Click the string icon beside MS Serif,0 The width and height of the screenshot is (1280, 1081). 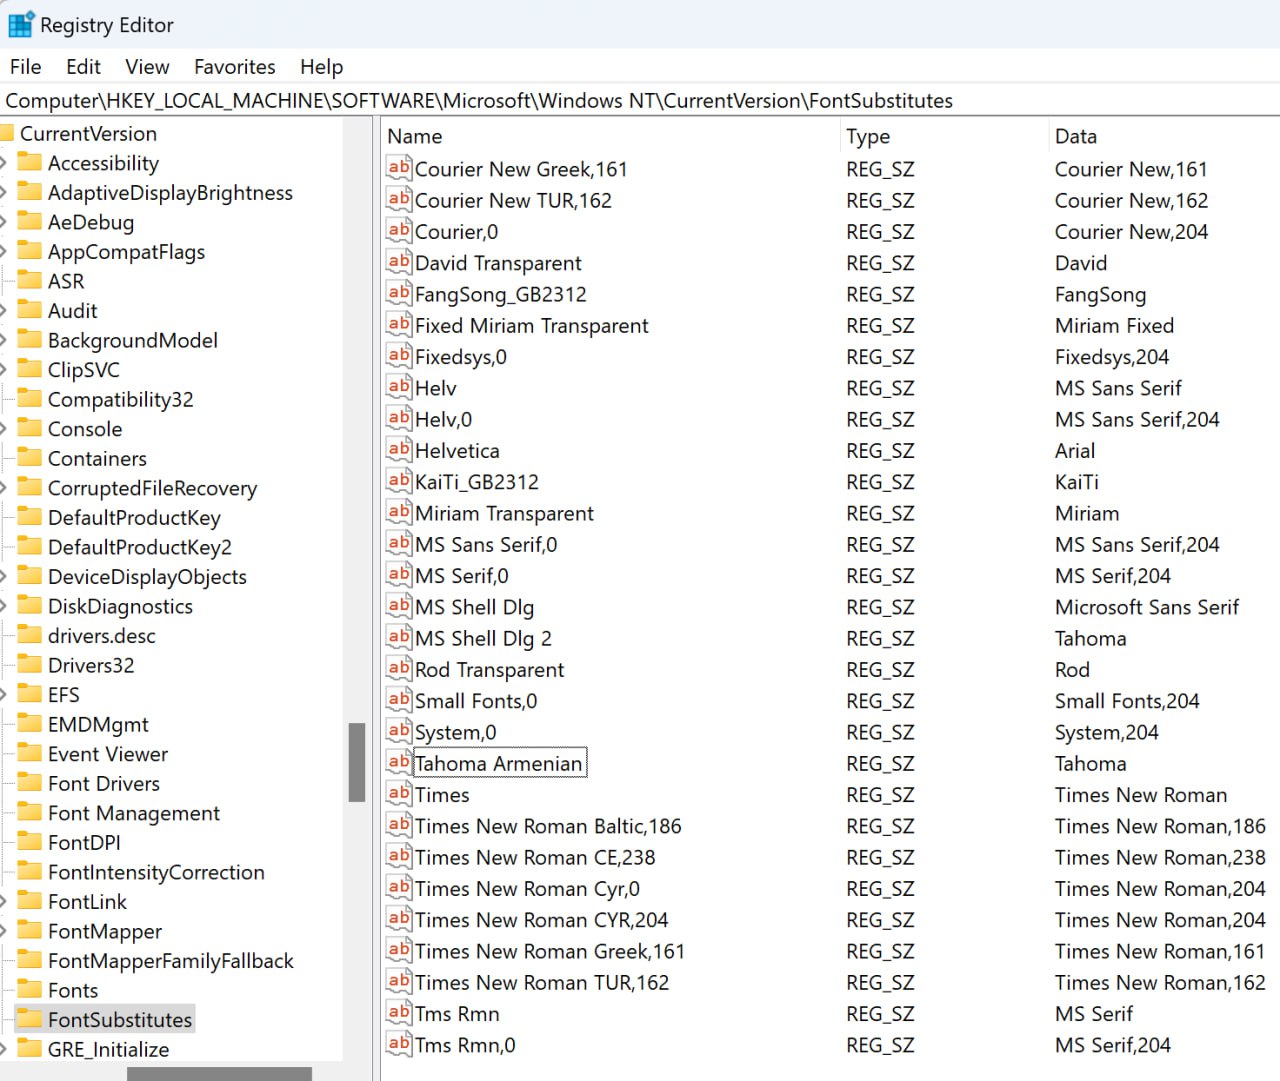[399, 575]
